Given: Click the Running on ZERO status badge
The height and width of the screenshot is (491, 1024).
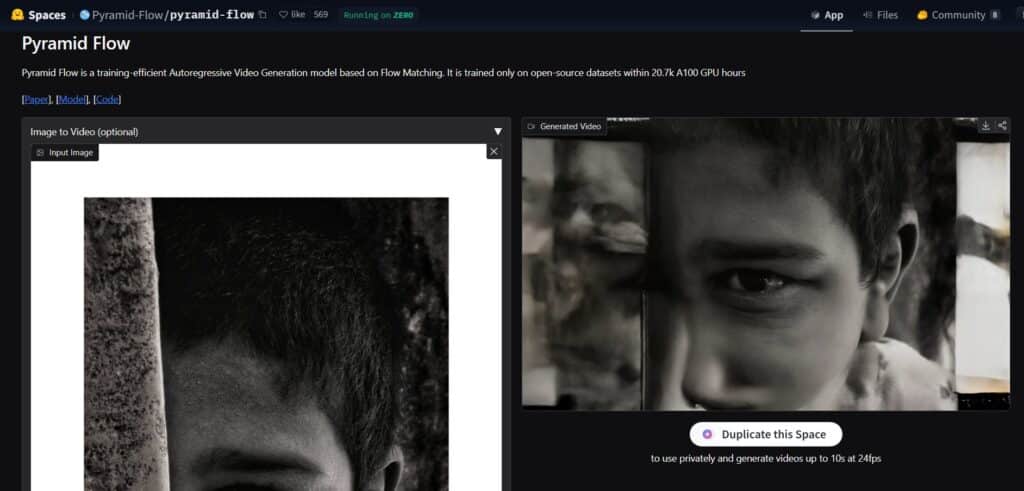Looking at the screenshot, I should [x=378, y=15].
